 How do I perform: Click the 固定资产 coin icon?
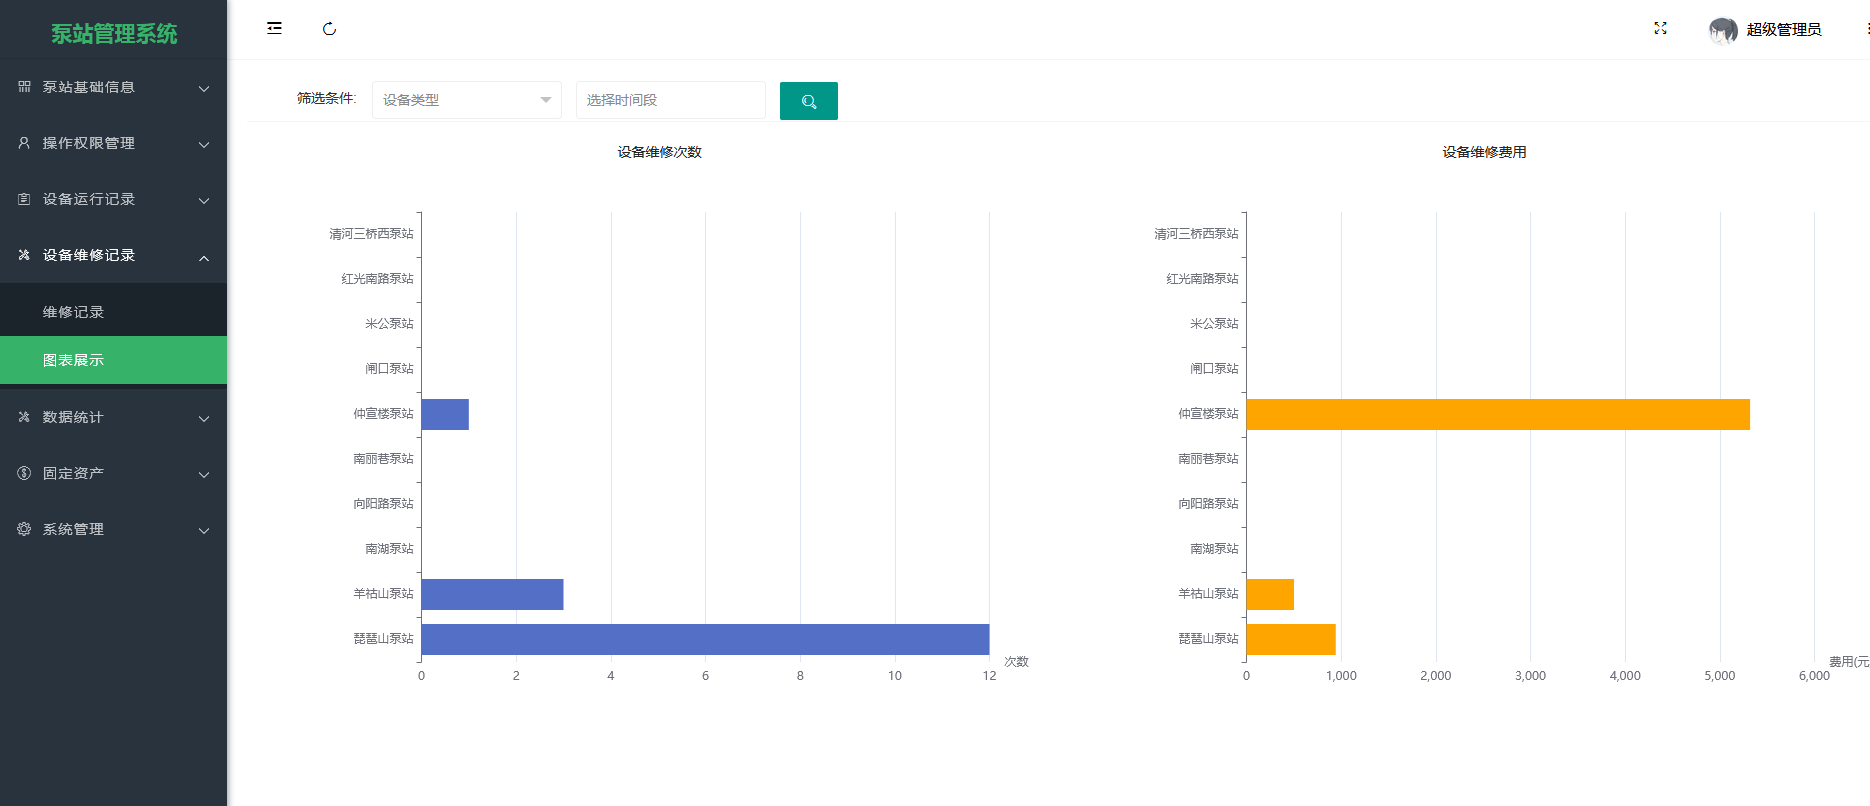tap(24, 473)
